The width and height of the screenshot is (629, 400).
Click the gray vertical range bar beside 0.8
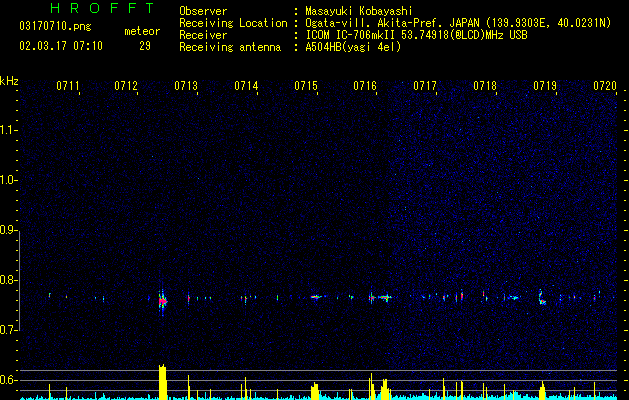click(x=19, y=280)
